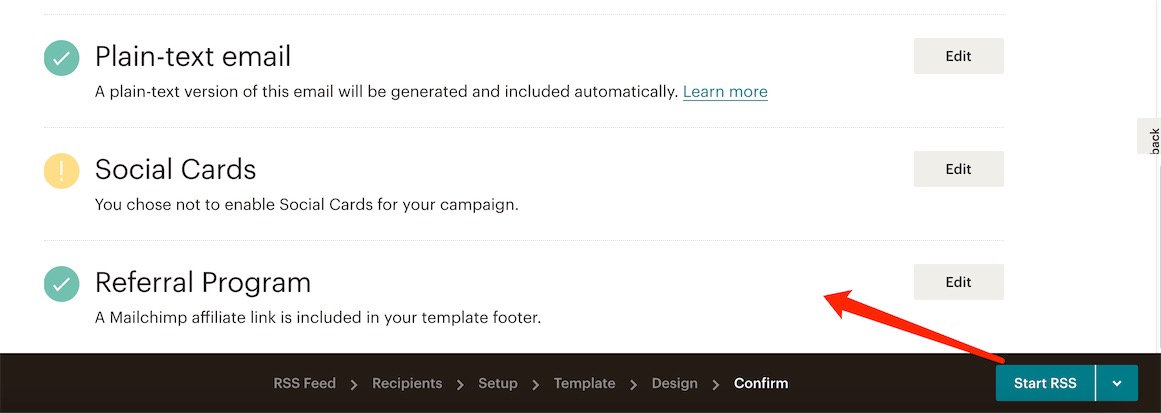Open the dropdown arrow next to Start RSS

1117,383
